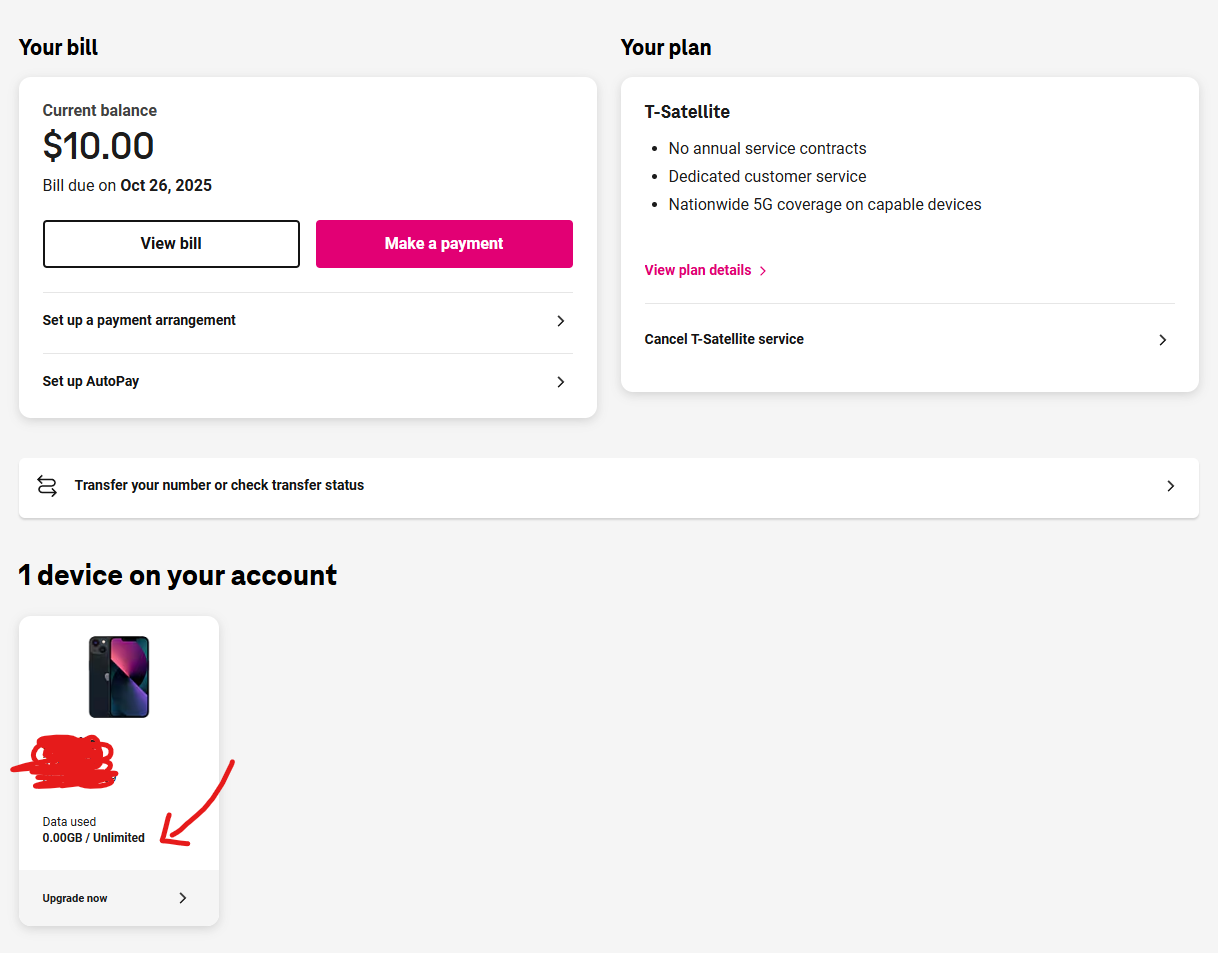The height and width of the screenshot is (953, 1218).
Task: Select Set up a payment arrangement
Action: tap(140, 321)
